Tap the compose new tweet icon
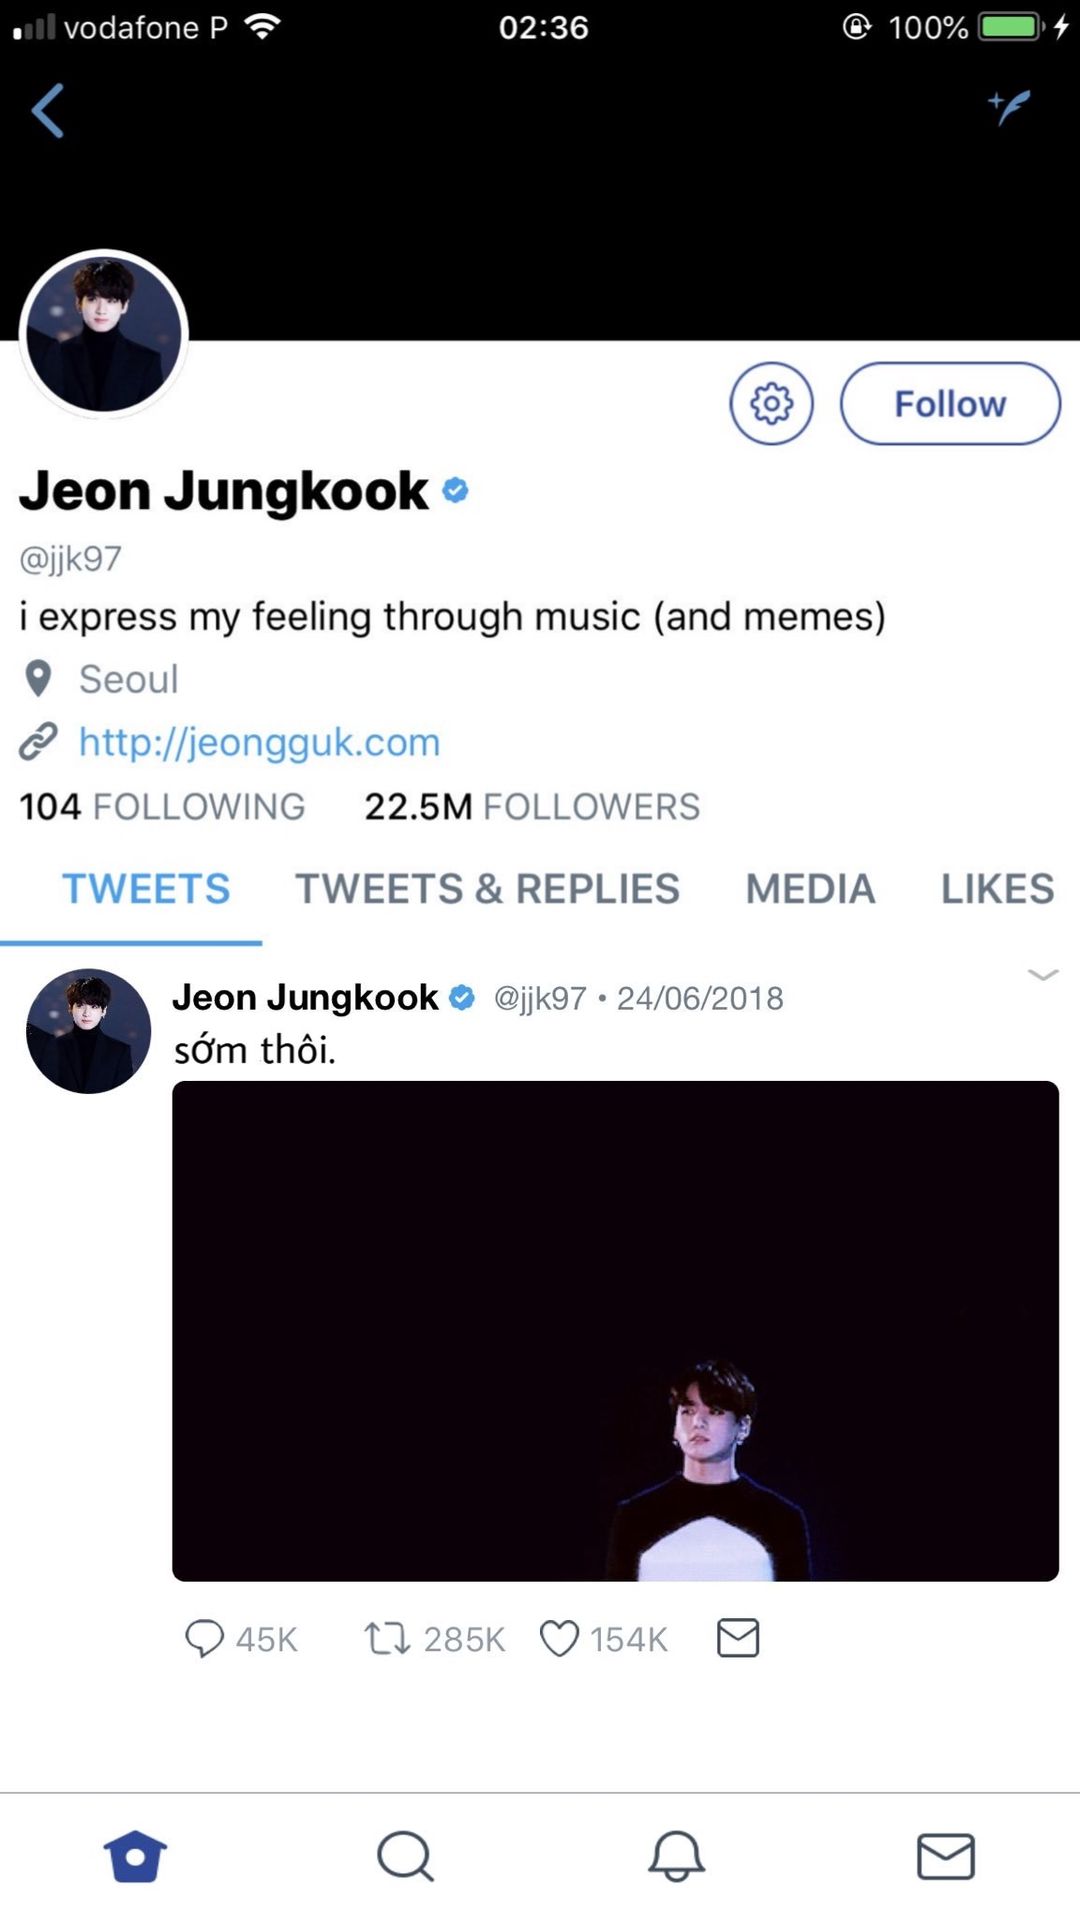 tap(1009, 106)
